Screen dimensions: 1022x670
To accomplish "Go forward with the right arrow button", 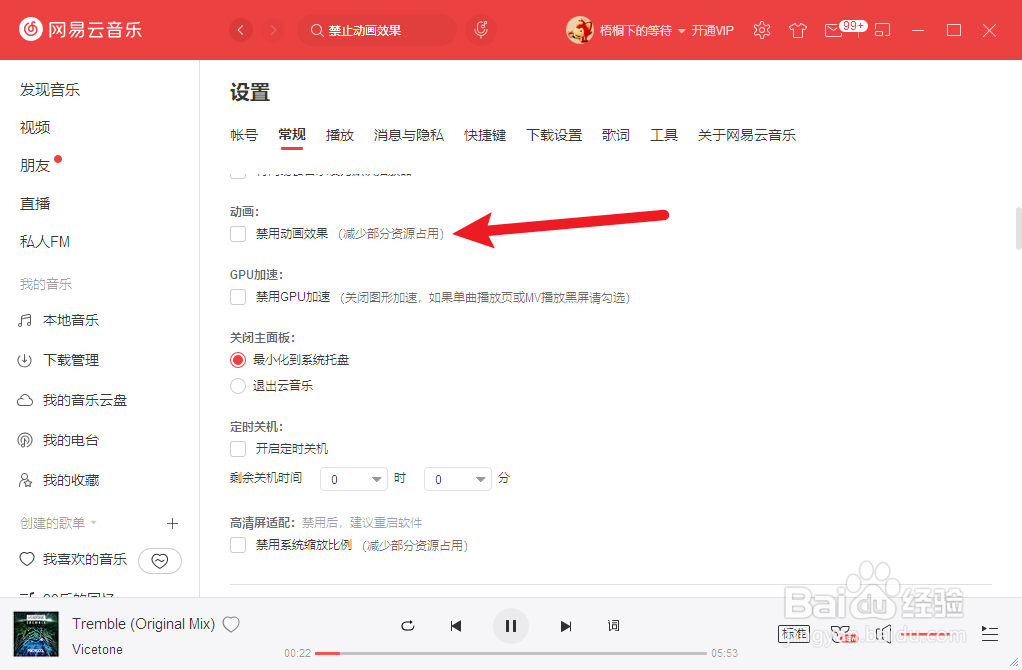I will [273, 30].
